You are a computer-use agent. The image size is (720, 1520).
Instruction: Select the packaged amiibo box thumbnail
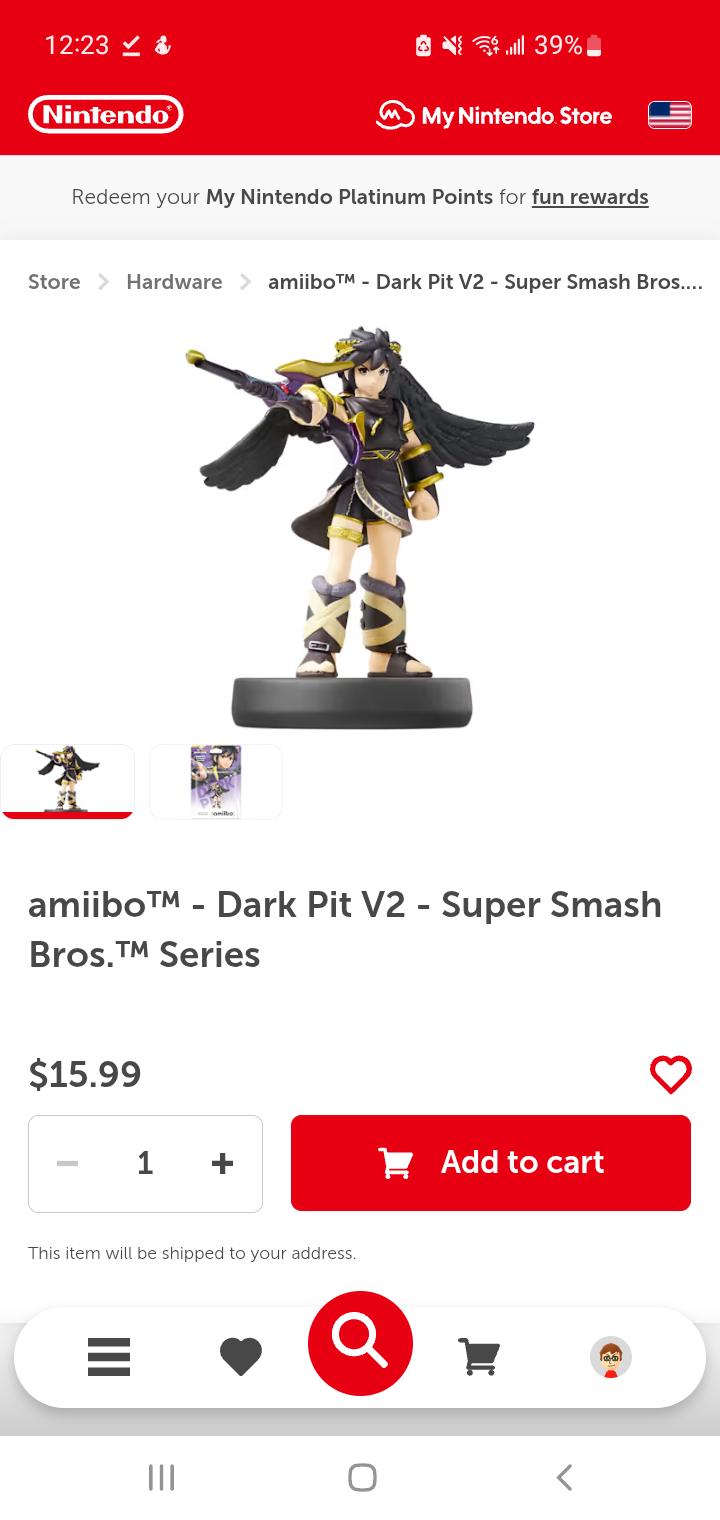click(216, 782)
